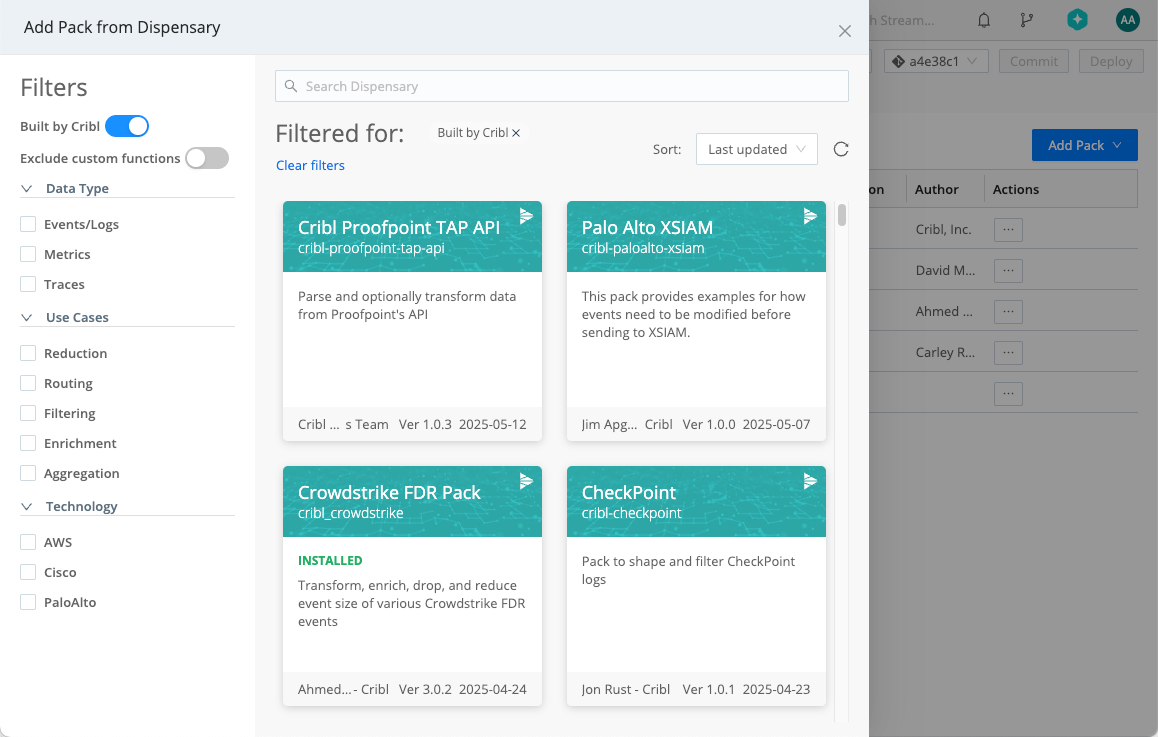The height and width of the screenshot is (737, 1158).
Task: Open the a4e38c1 commit dropdown
Action: [x=936, y=60]
